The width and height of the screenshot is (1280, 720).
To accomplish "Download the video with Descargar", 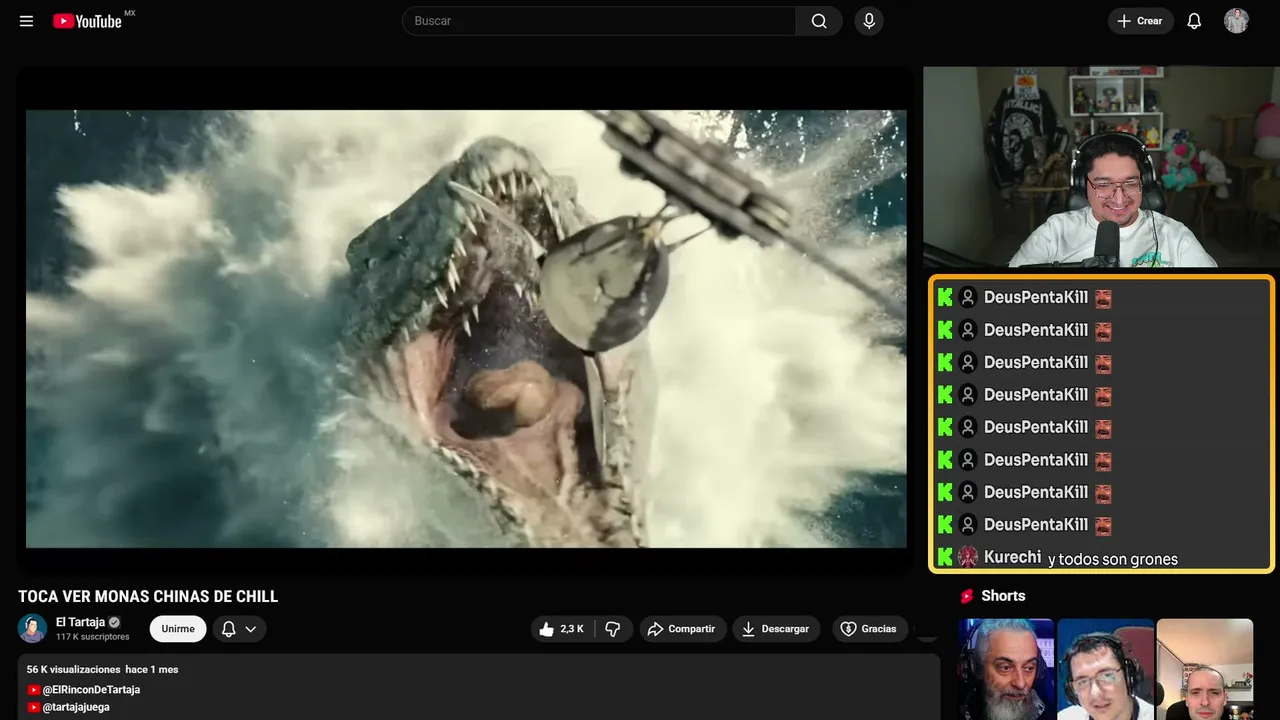I will pos(776,629).
